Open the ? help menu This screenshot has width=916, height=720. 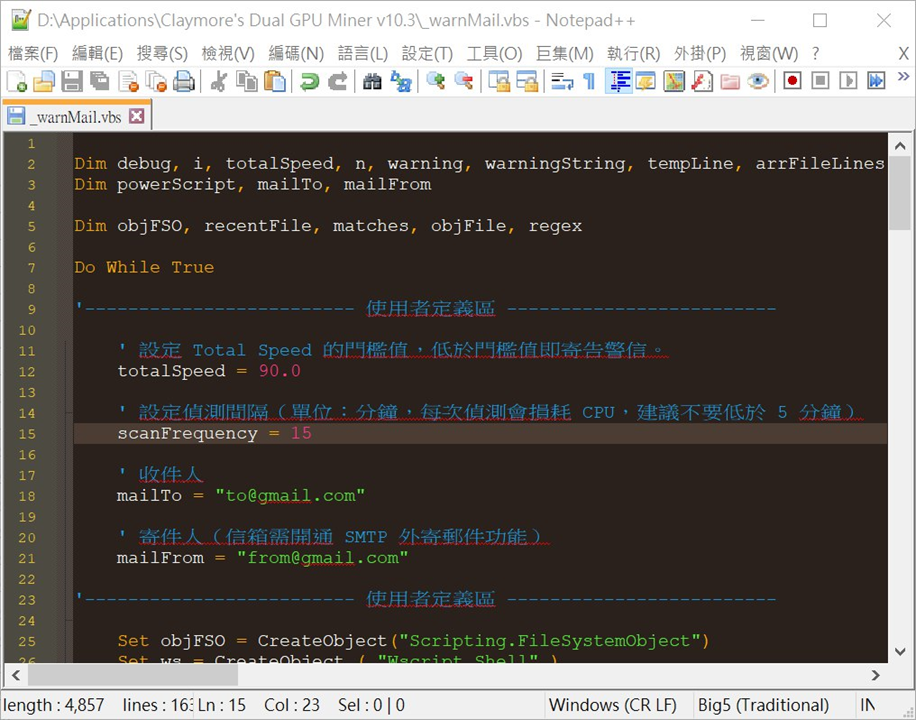pyautogui.click(x=816, y=54)
